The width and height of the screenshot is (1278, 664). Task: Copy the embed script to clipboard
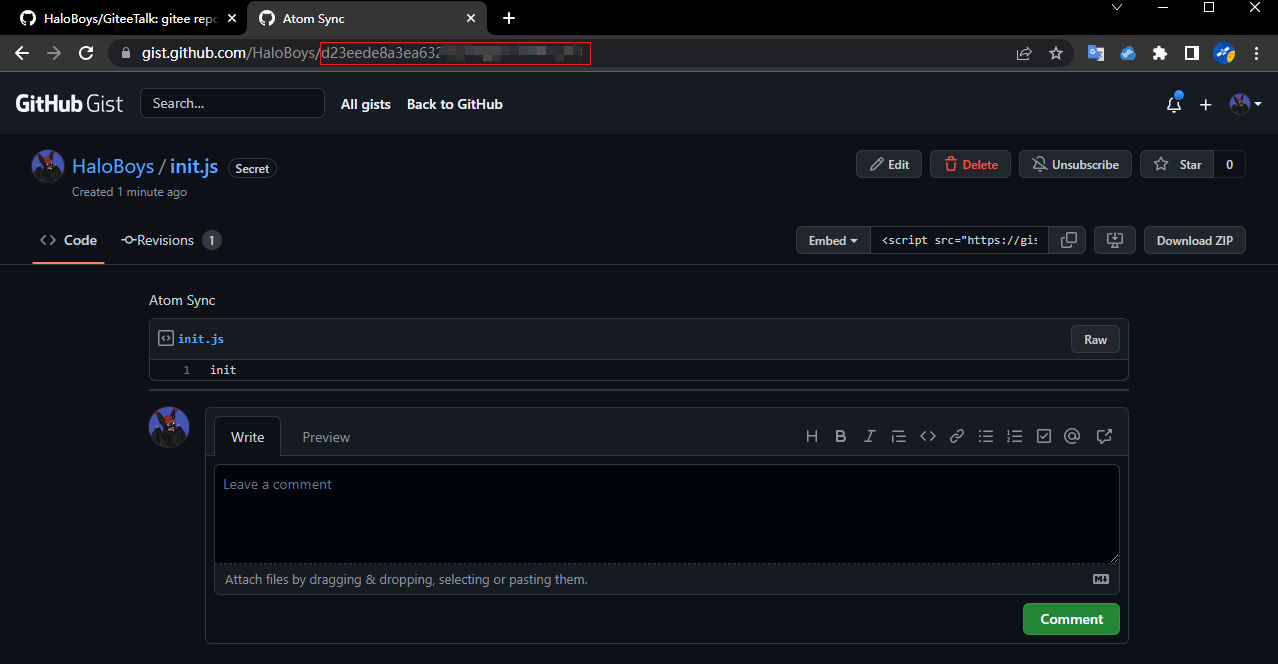pos(1069,240)
